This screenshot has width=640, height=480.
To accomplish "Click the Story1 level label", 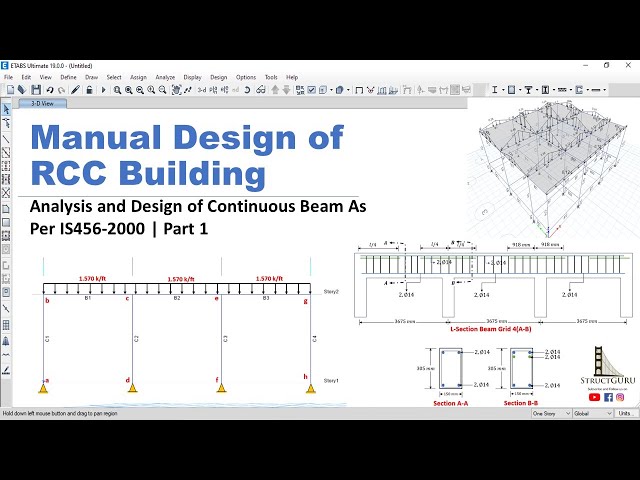I will tap(331, 380).
